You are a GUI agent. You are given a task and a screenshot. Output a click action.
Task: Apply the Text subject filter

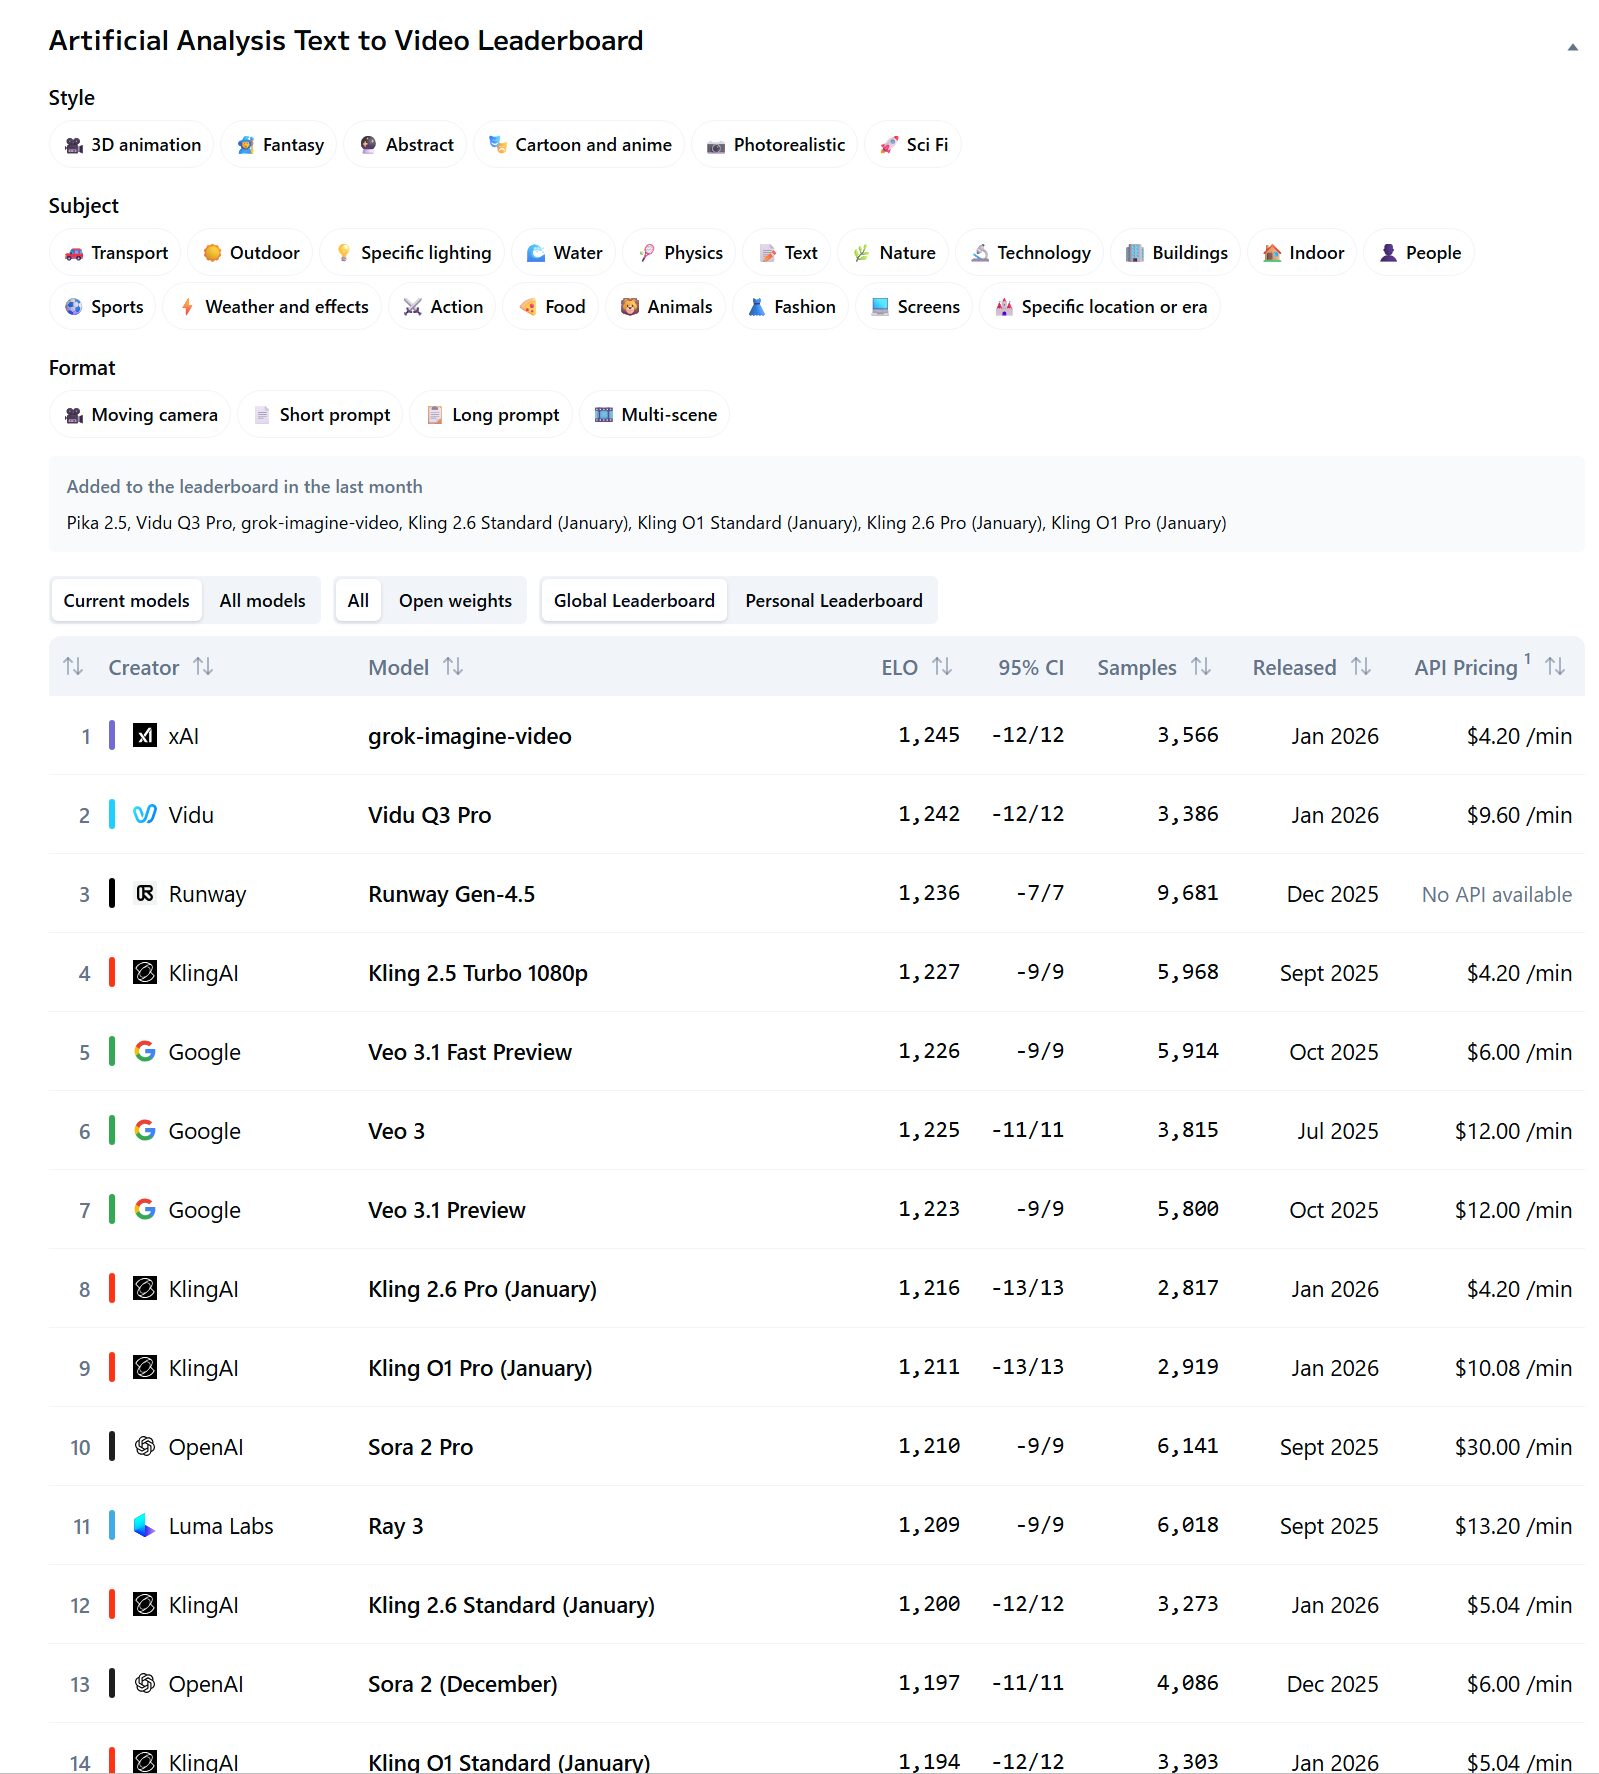(x=787, y=253)
